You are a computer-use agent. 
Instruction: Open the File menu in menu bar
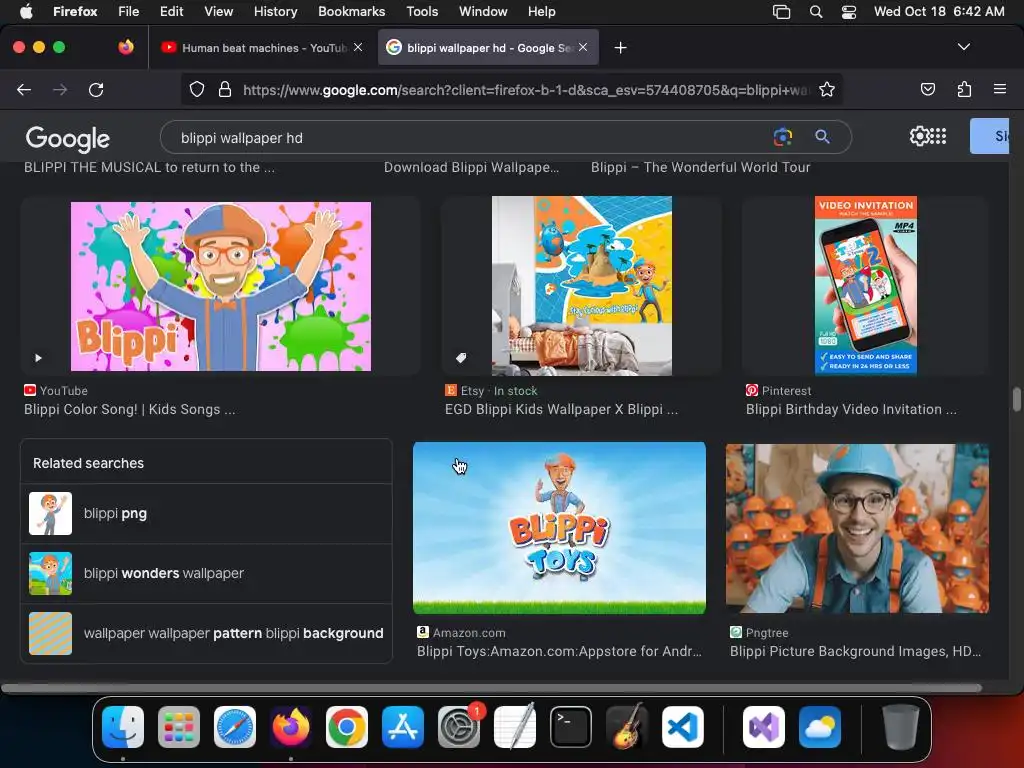pos(128,11)
